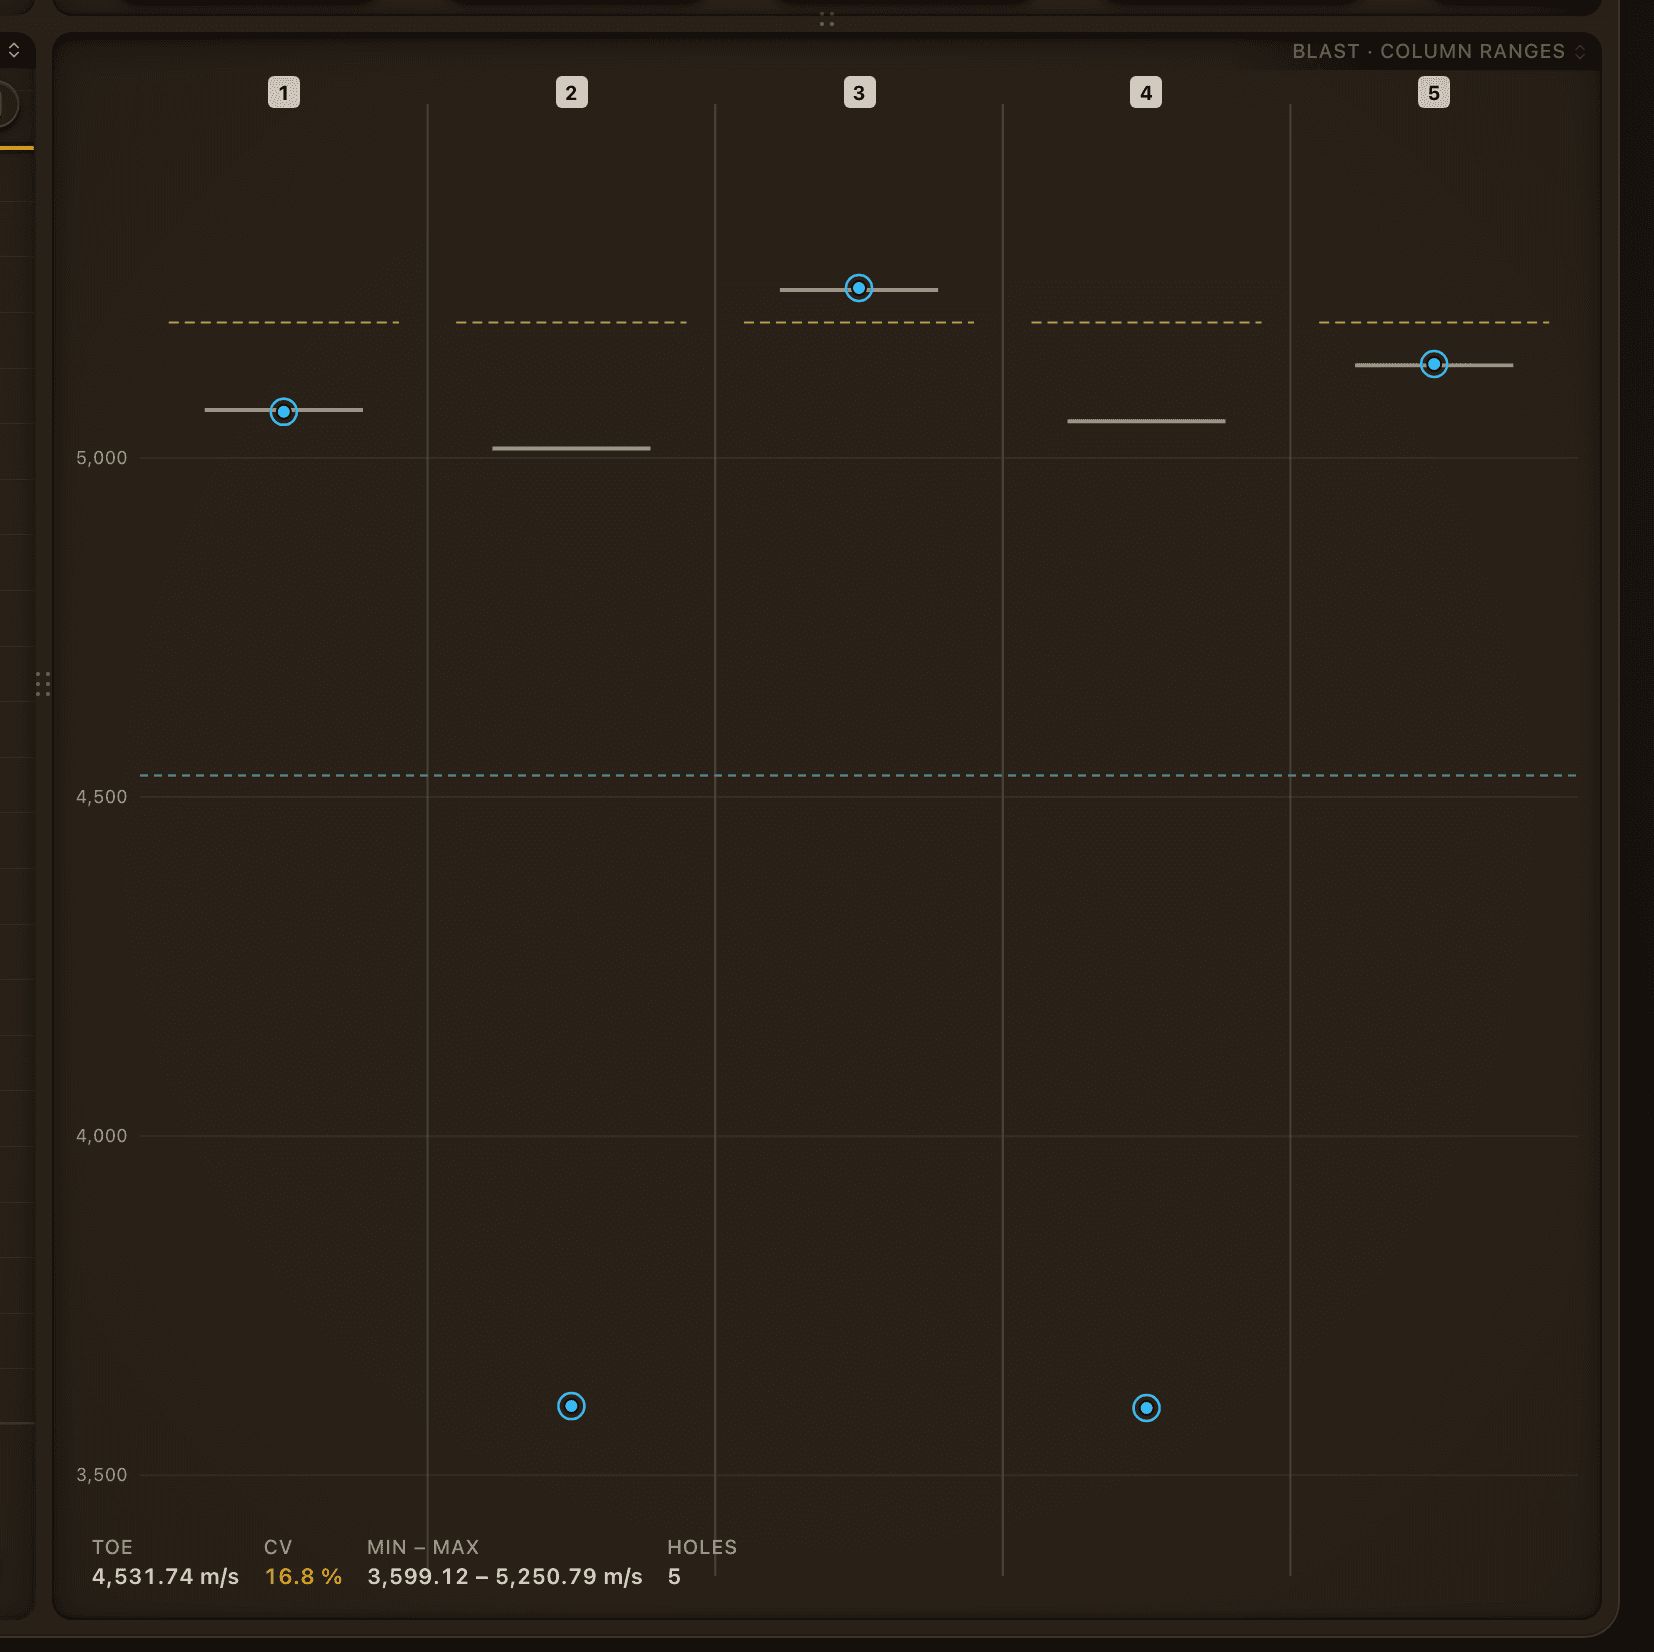Image resolution: width=1654 pixels, height=1652 pixels.
Task: Click the grey range bar in column 4
Action: tap(1146, 421)
